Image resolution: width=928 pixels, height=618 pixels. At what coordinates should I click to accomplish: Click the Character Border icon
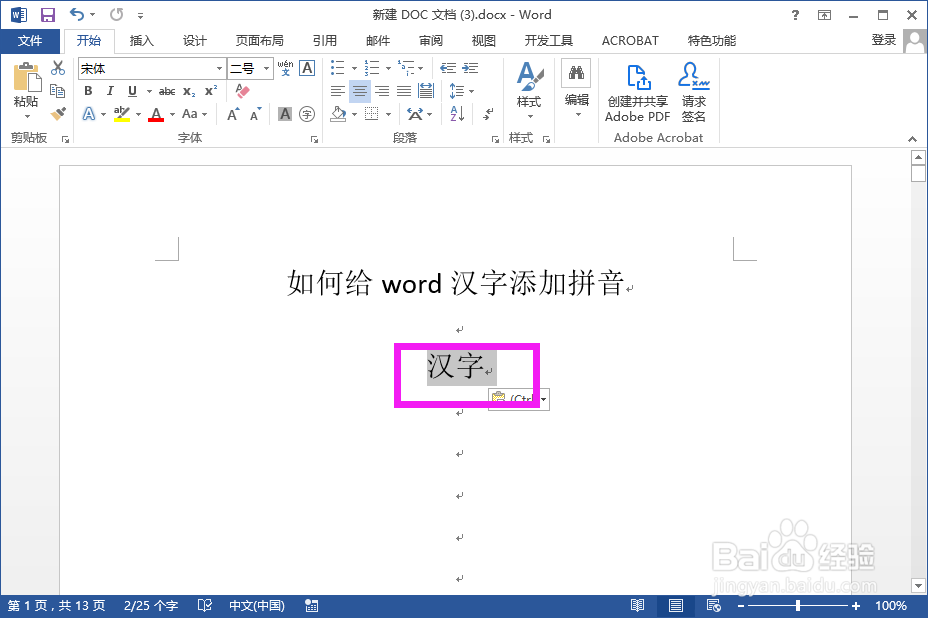tap(307, 68)
